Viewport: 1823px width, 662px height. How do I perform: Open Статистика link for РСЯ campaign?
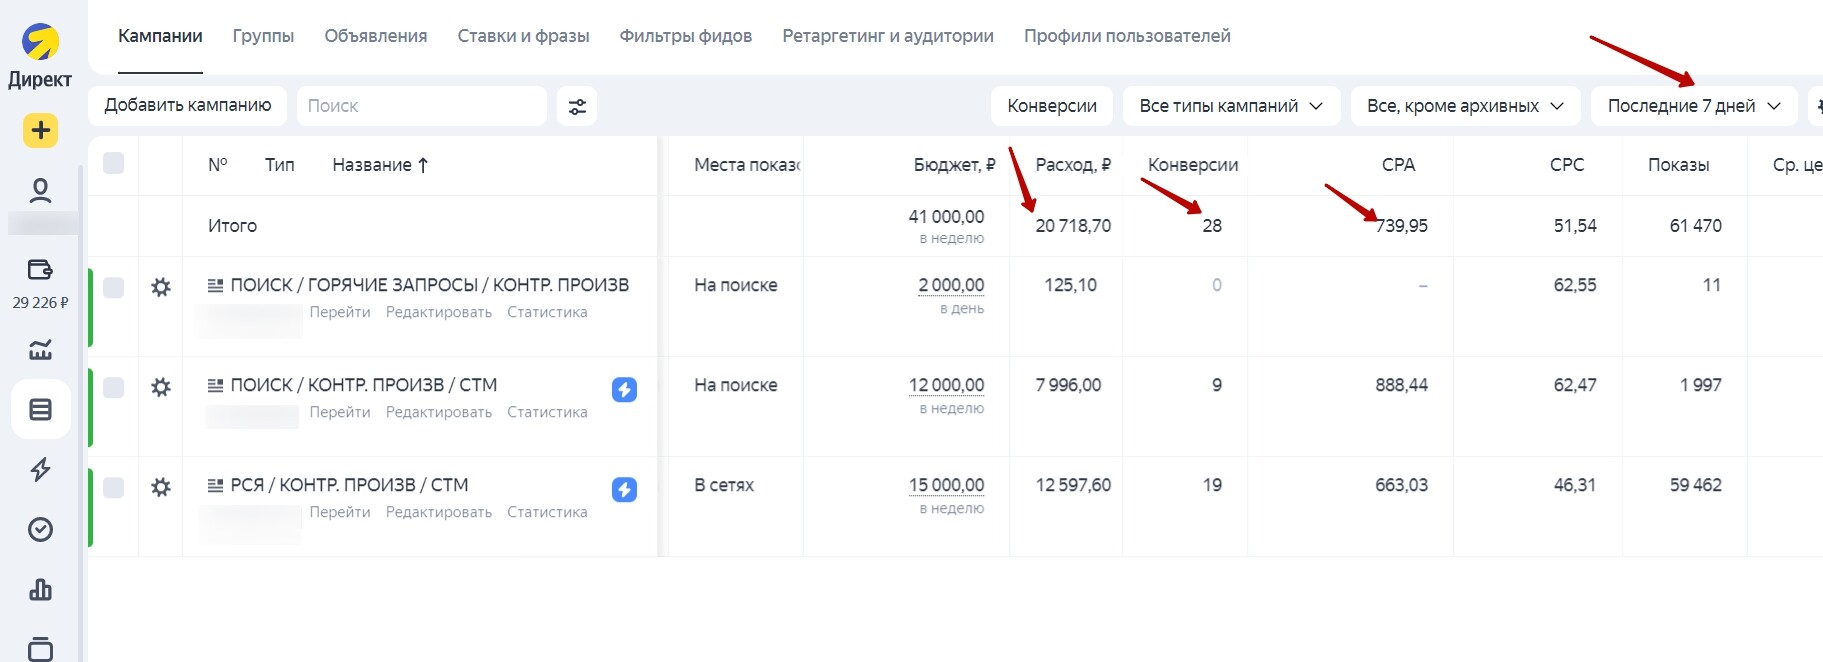(547, 512)
